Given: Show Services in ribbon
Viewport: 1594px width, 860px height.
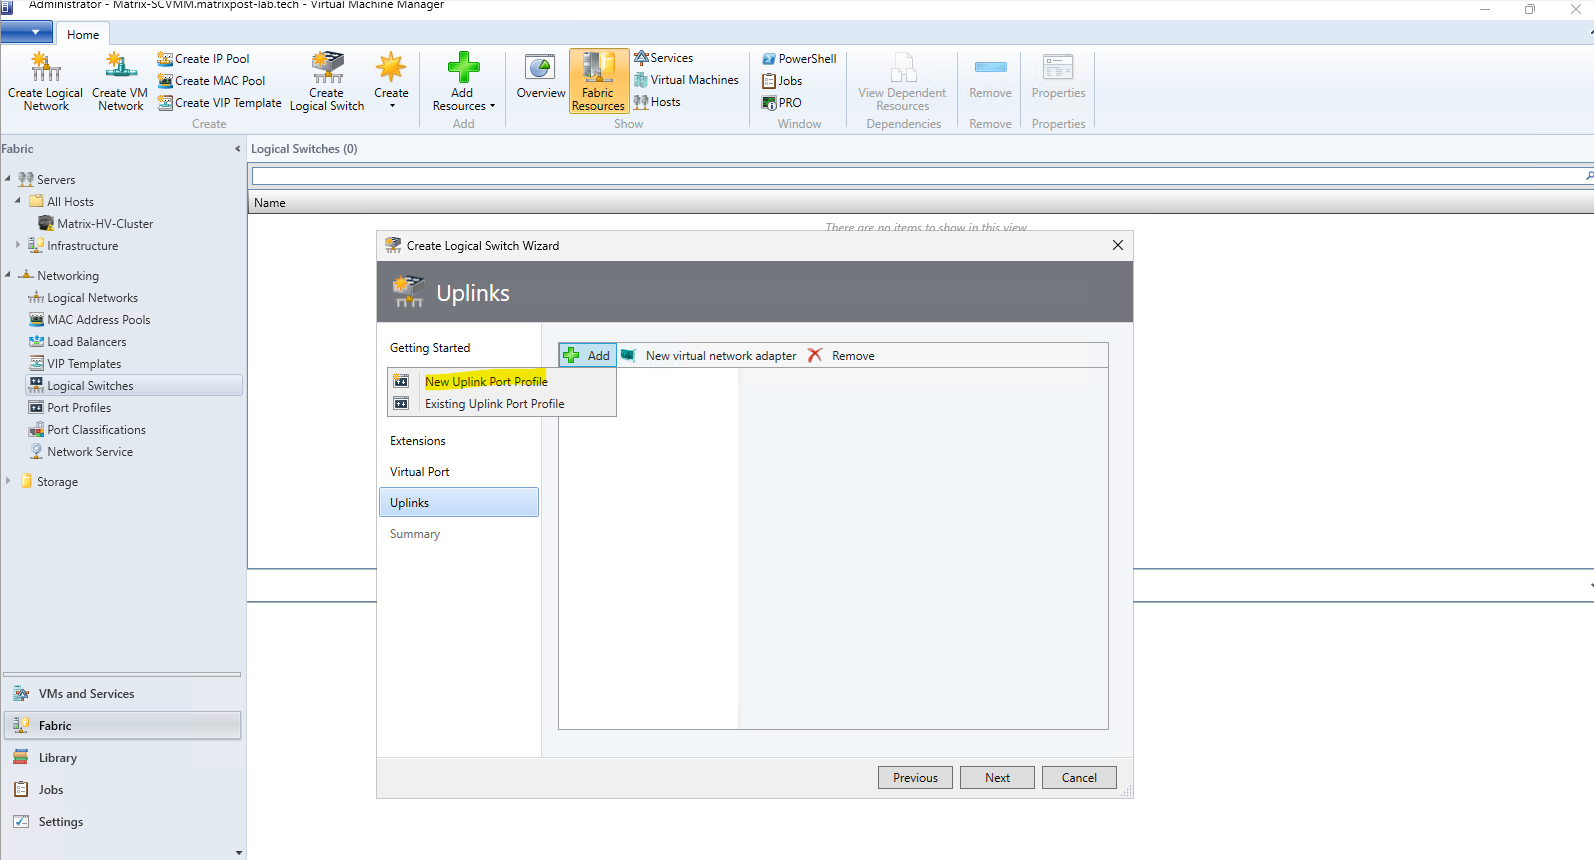Looking at the screenshot, I should click(663, 58).
